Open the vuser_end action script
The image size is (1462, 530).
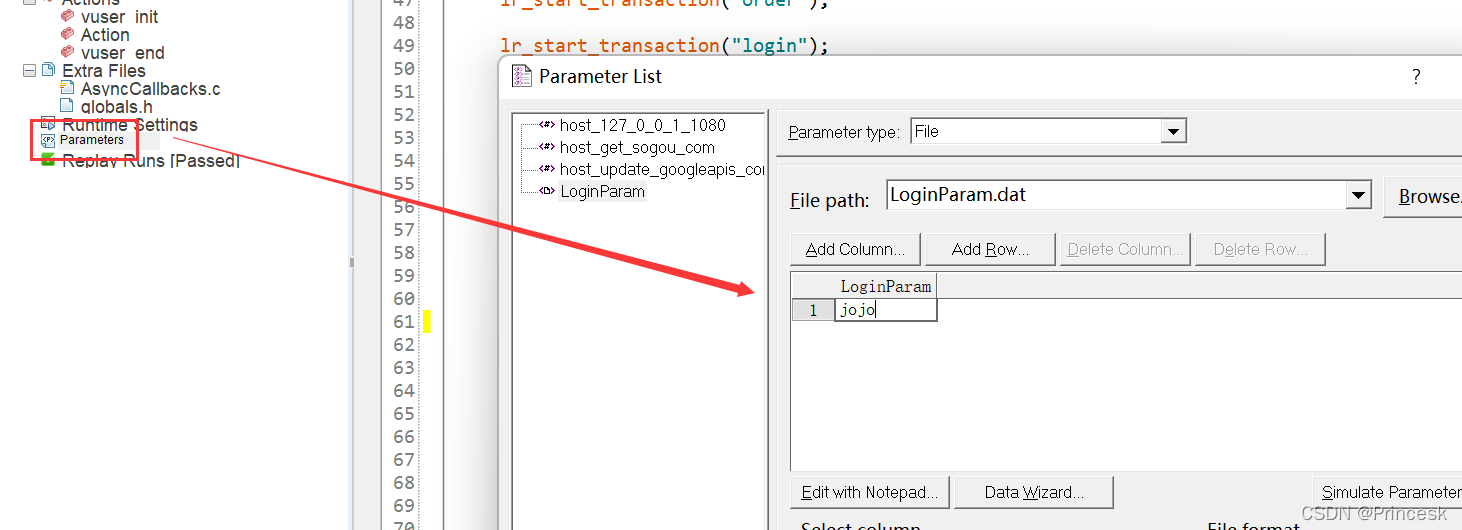point(122,53)
